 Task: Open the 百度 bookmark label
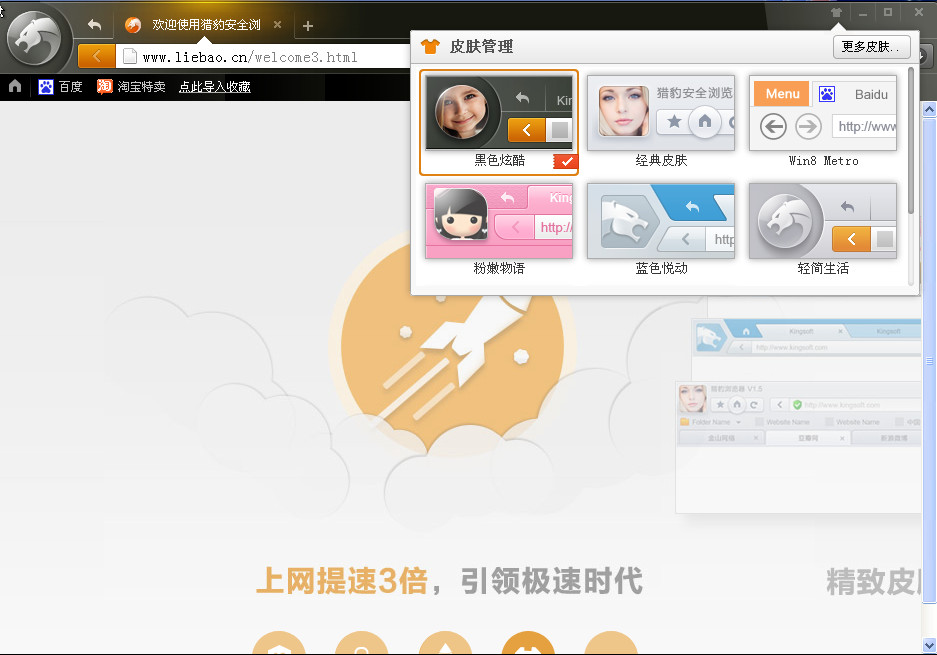(x=71, y=87)
